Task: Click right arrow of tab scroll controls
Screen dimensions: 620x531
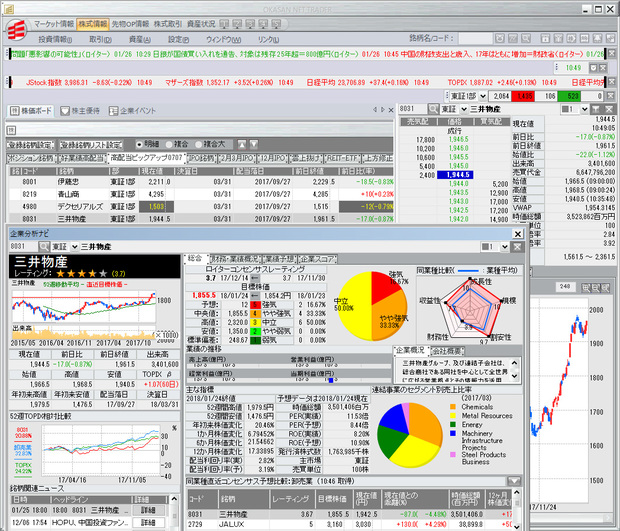Action: click(x=382, y=110)
